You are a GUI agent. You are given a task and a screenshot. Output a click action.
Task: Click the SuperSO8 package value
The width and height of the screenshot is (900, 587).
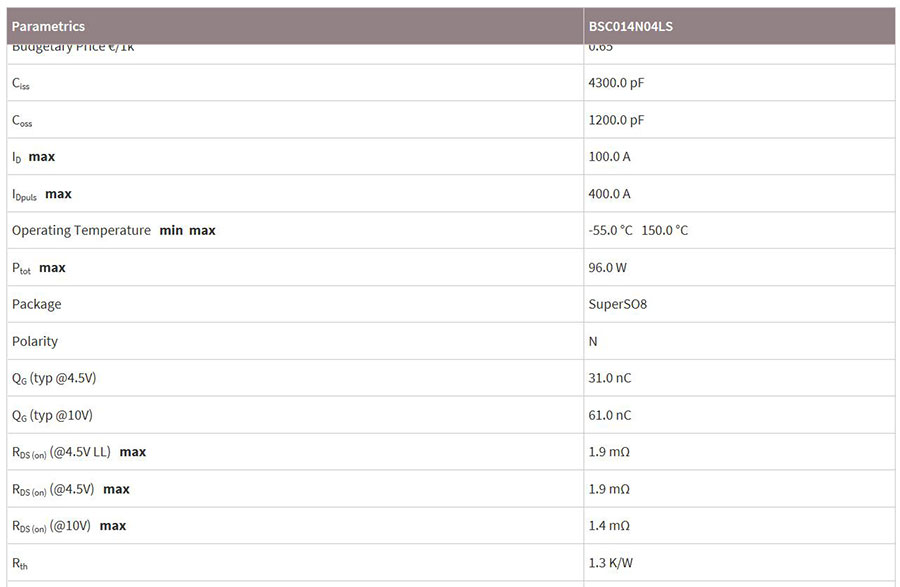tap(617, 304)
